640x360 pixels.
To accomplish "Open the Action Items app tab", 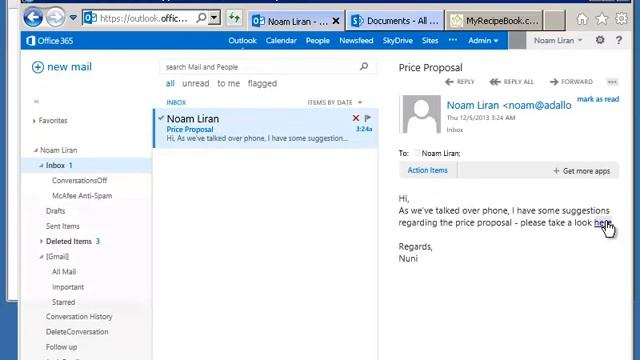I will [427, 171].
